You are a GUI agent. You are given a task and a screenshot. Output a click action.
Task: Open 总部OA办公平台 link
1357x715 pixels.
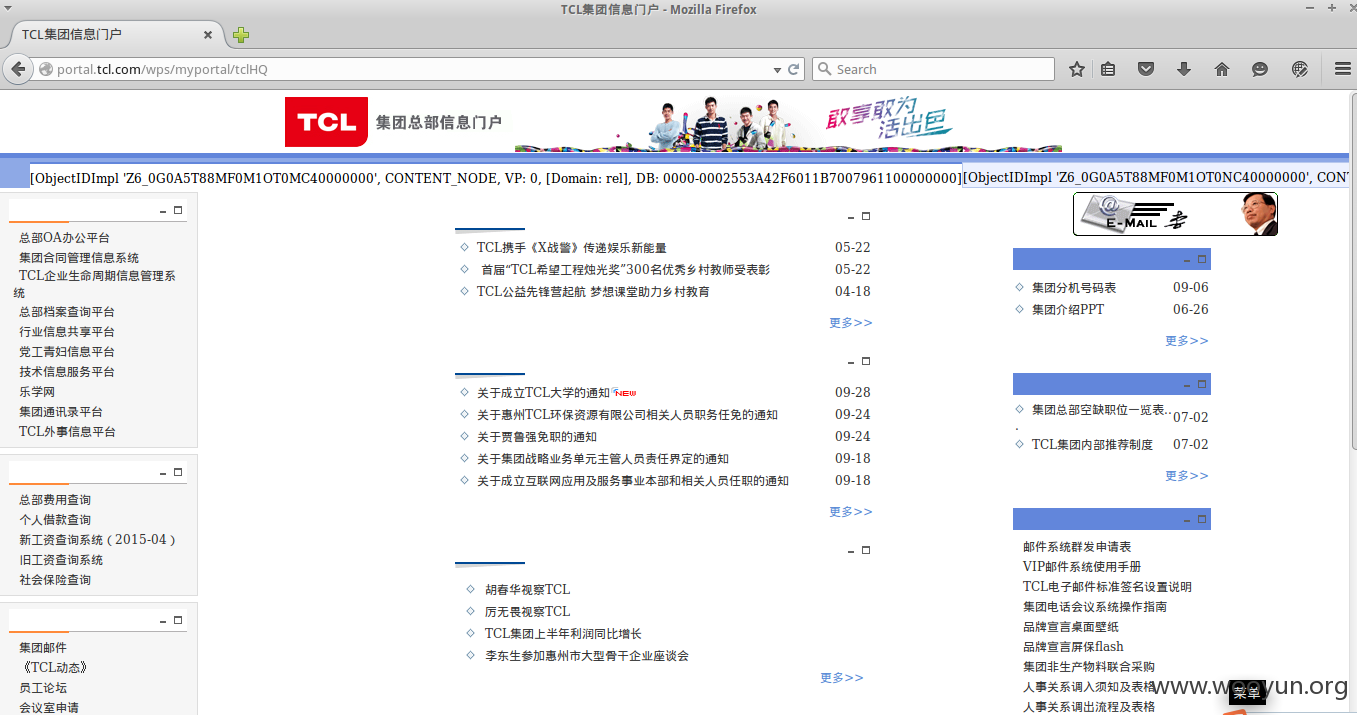(64, 238)
